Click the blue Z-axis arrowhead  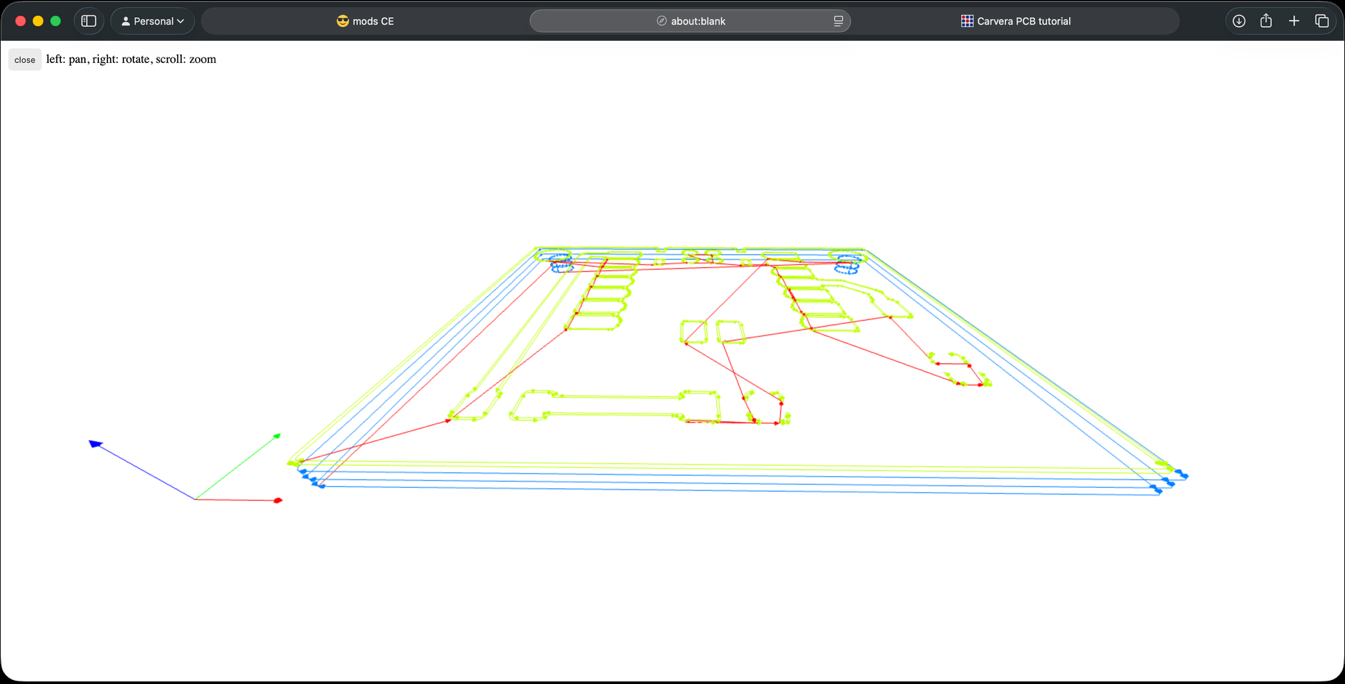click(95, 443)
